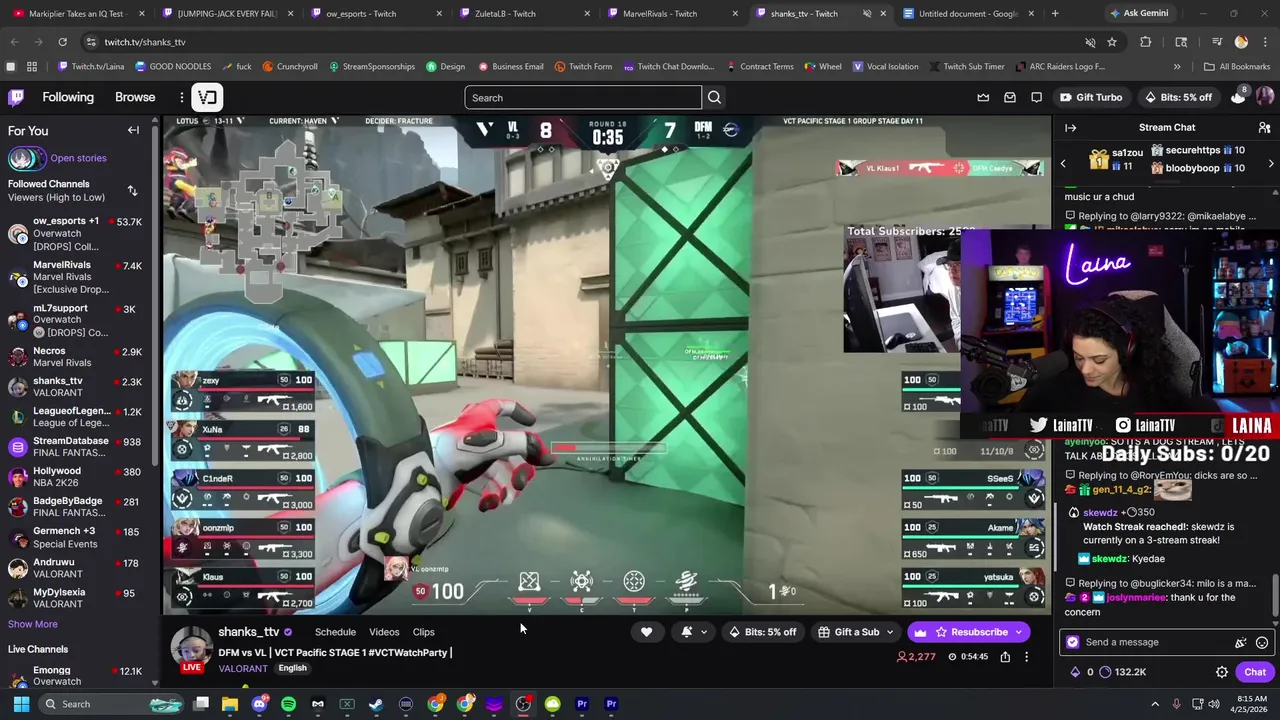The width and height of the screenshot is (1280, 720).
Task: Sort followed channels by viewers
Action: 132,190
